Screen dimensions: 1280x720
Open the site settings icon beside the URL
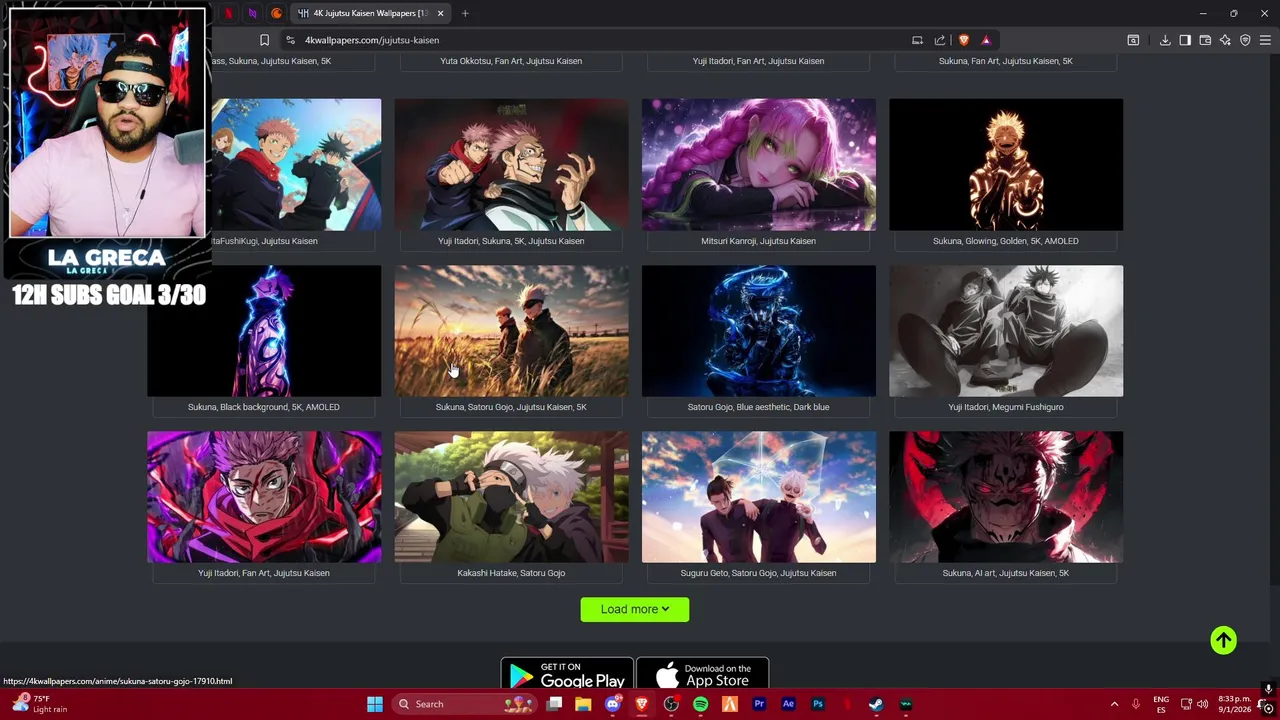[x=290, y=40]
